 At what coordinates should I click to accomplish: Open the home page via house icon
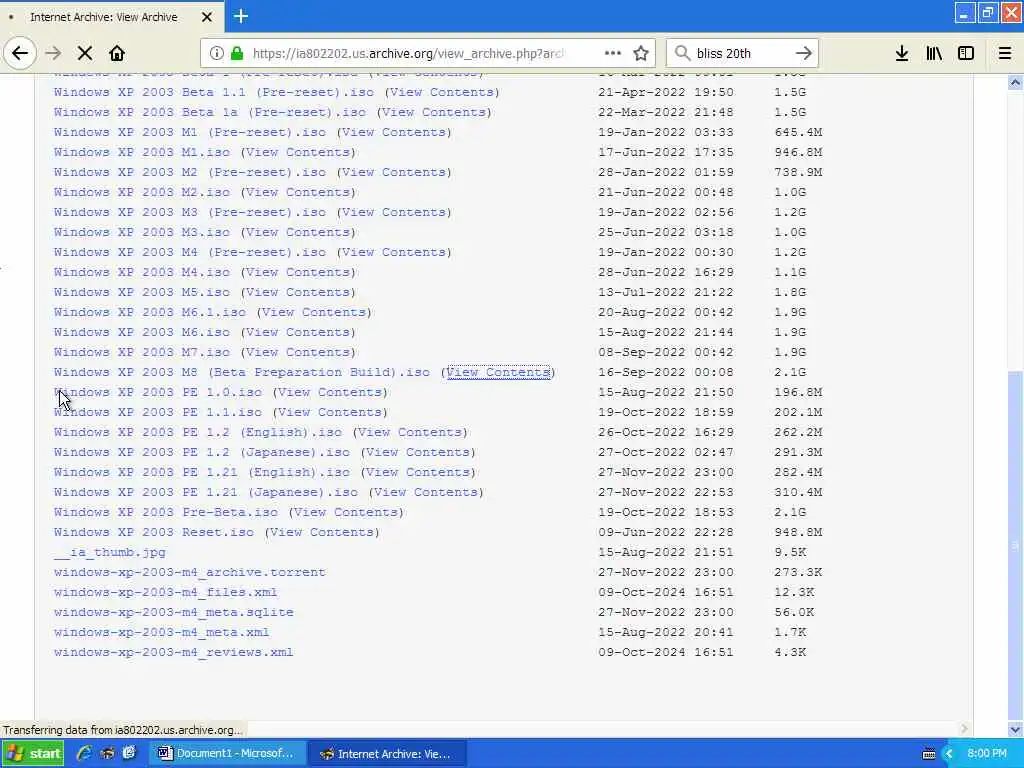(117, 53)
